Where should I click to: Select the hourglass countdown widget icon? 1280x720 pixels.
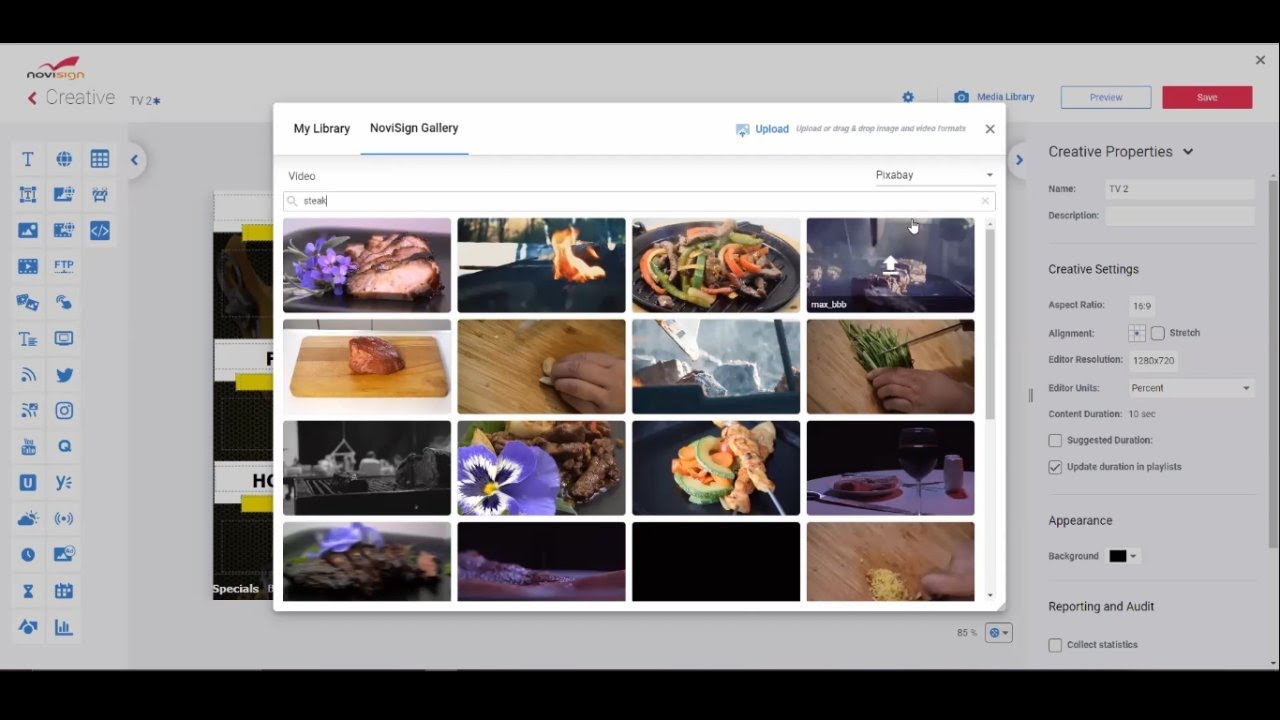pos(28,591)
